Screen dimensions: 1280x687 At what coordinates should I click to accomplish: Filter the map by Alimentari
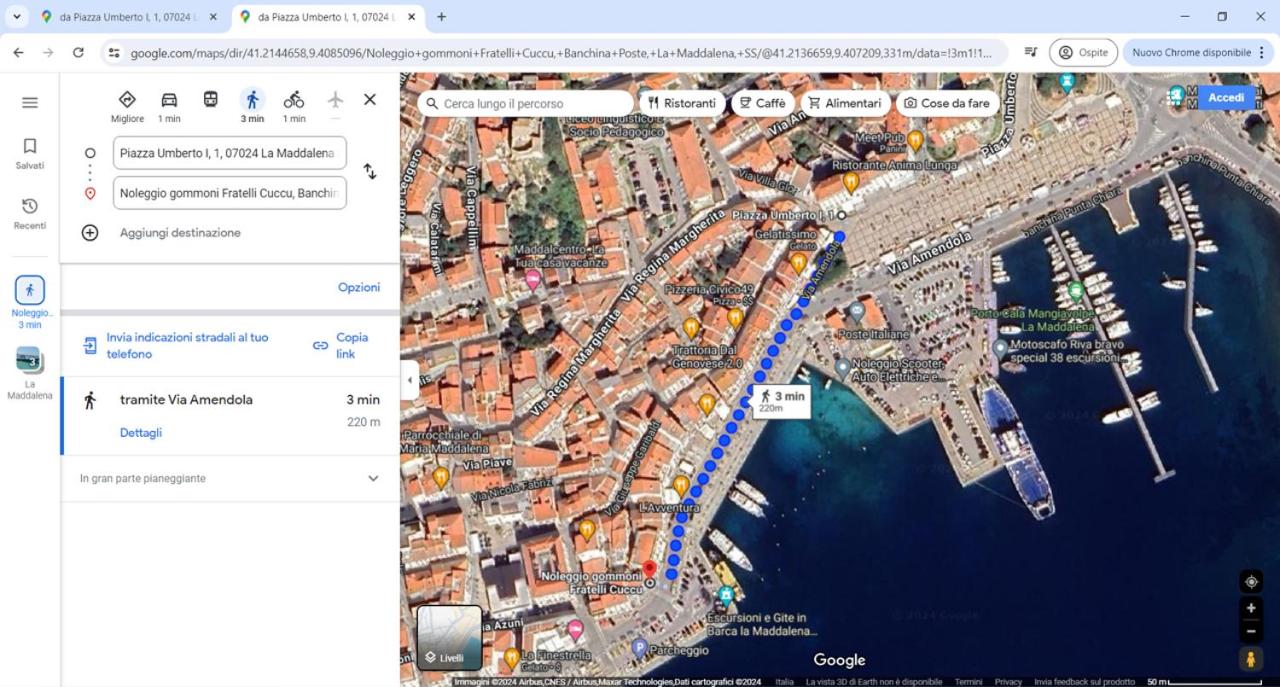pyautogui.click(x=845, y=103)
